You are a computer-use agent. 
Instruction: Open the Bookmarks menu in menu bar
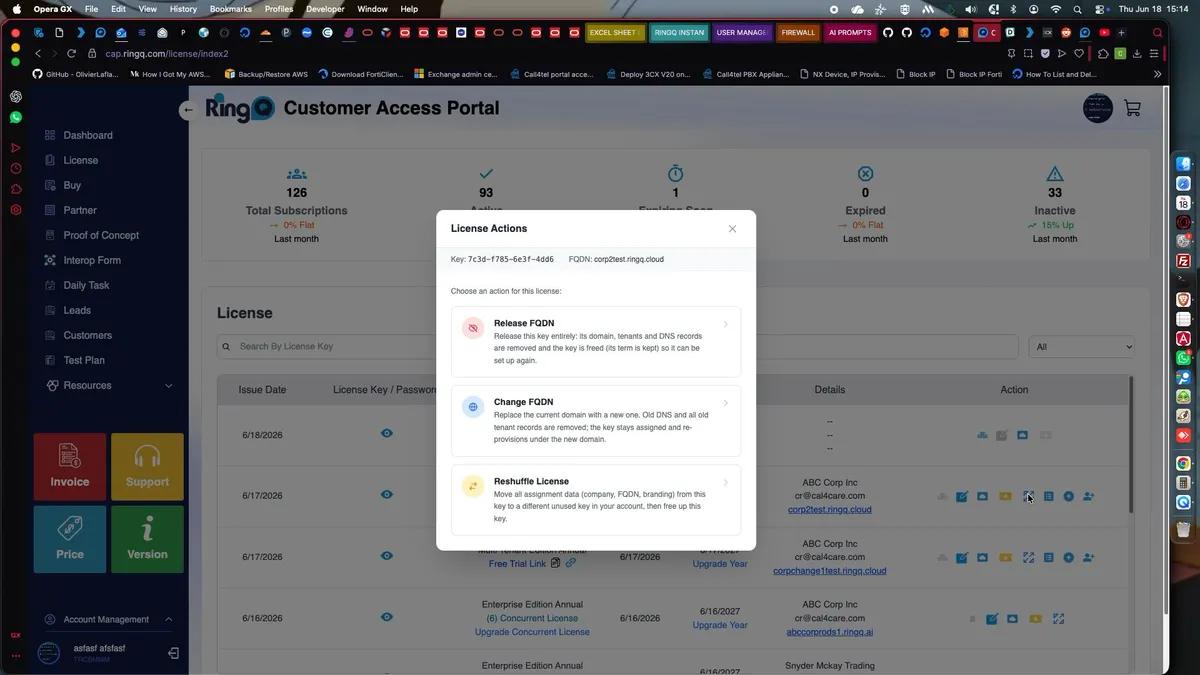[231, 9]
